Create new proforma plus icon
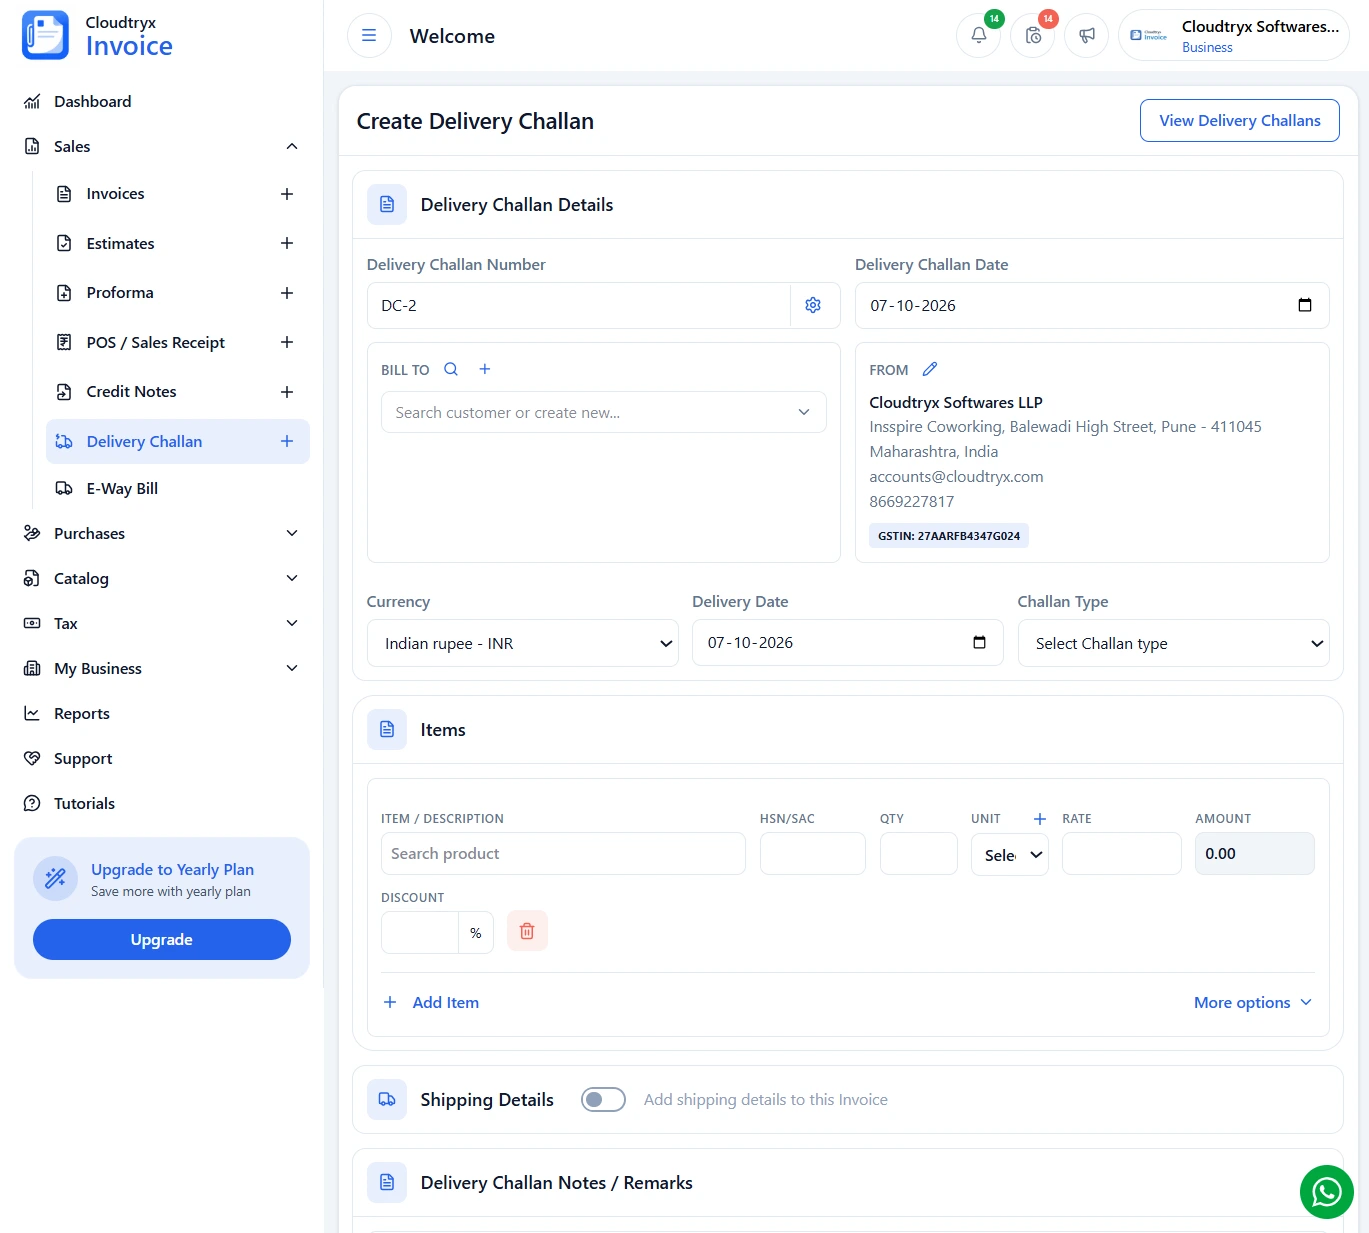 click(x=287, y=293)
